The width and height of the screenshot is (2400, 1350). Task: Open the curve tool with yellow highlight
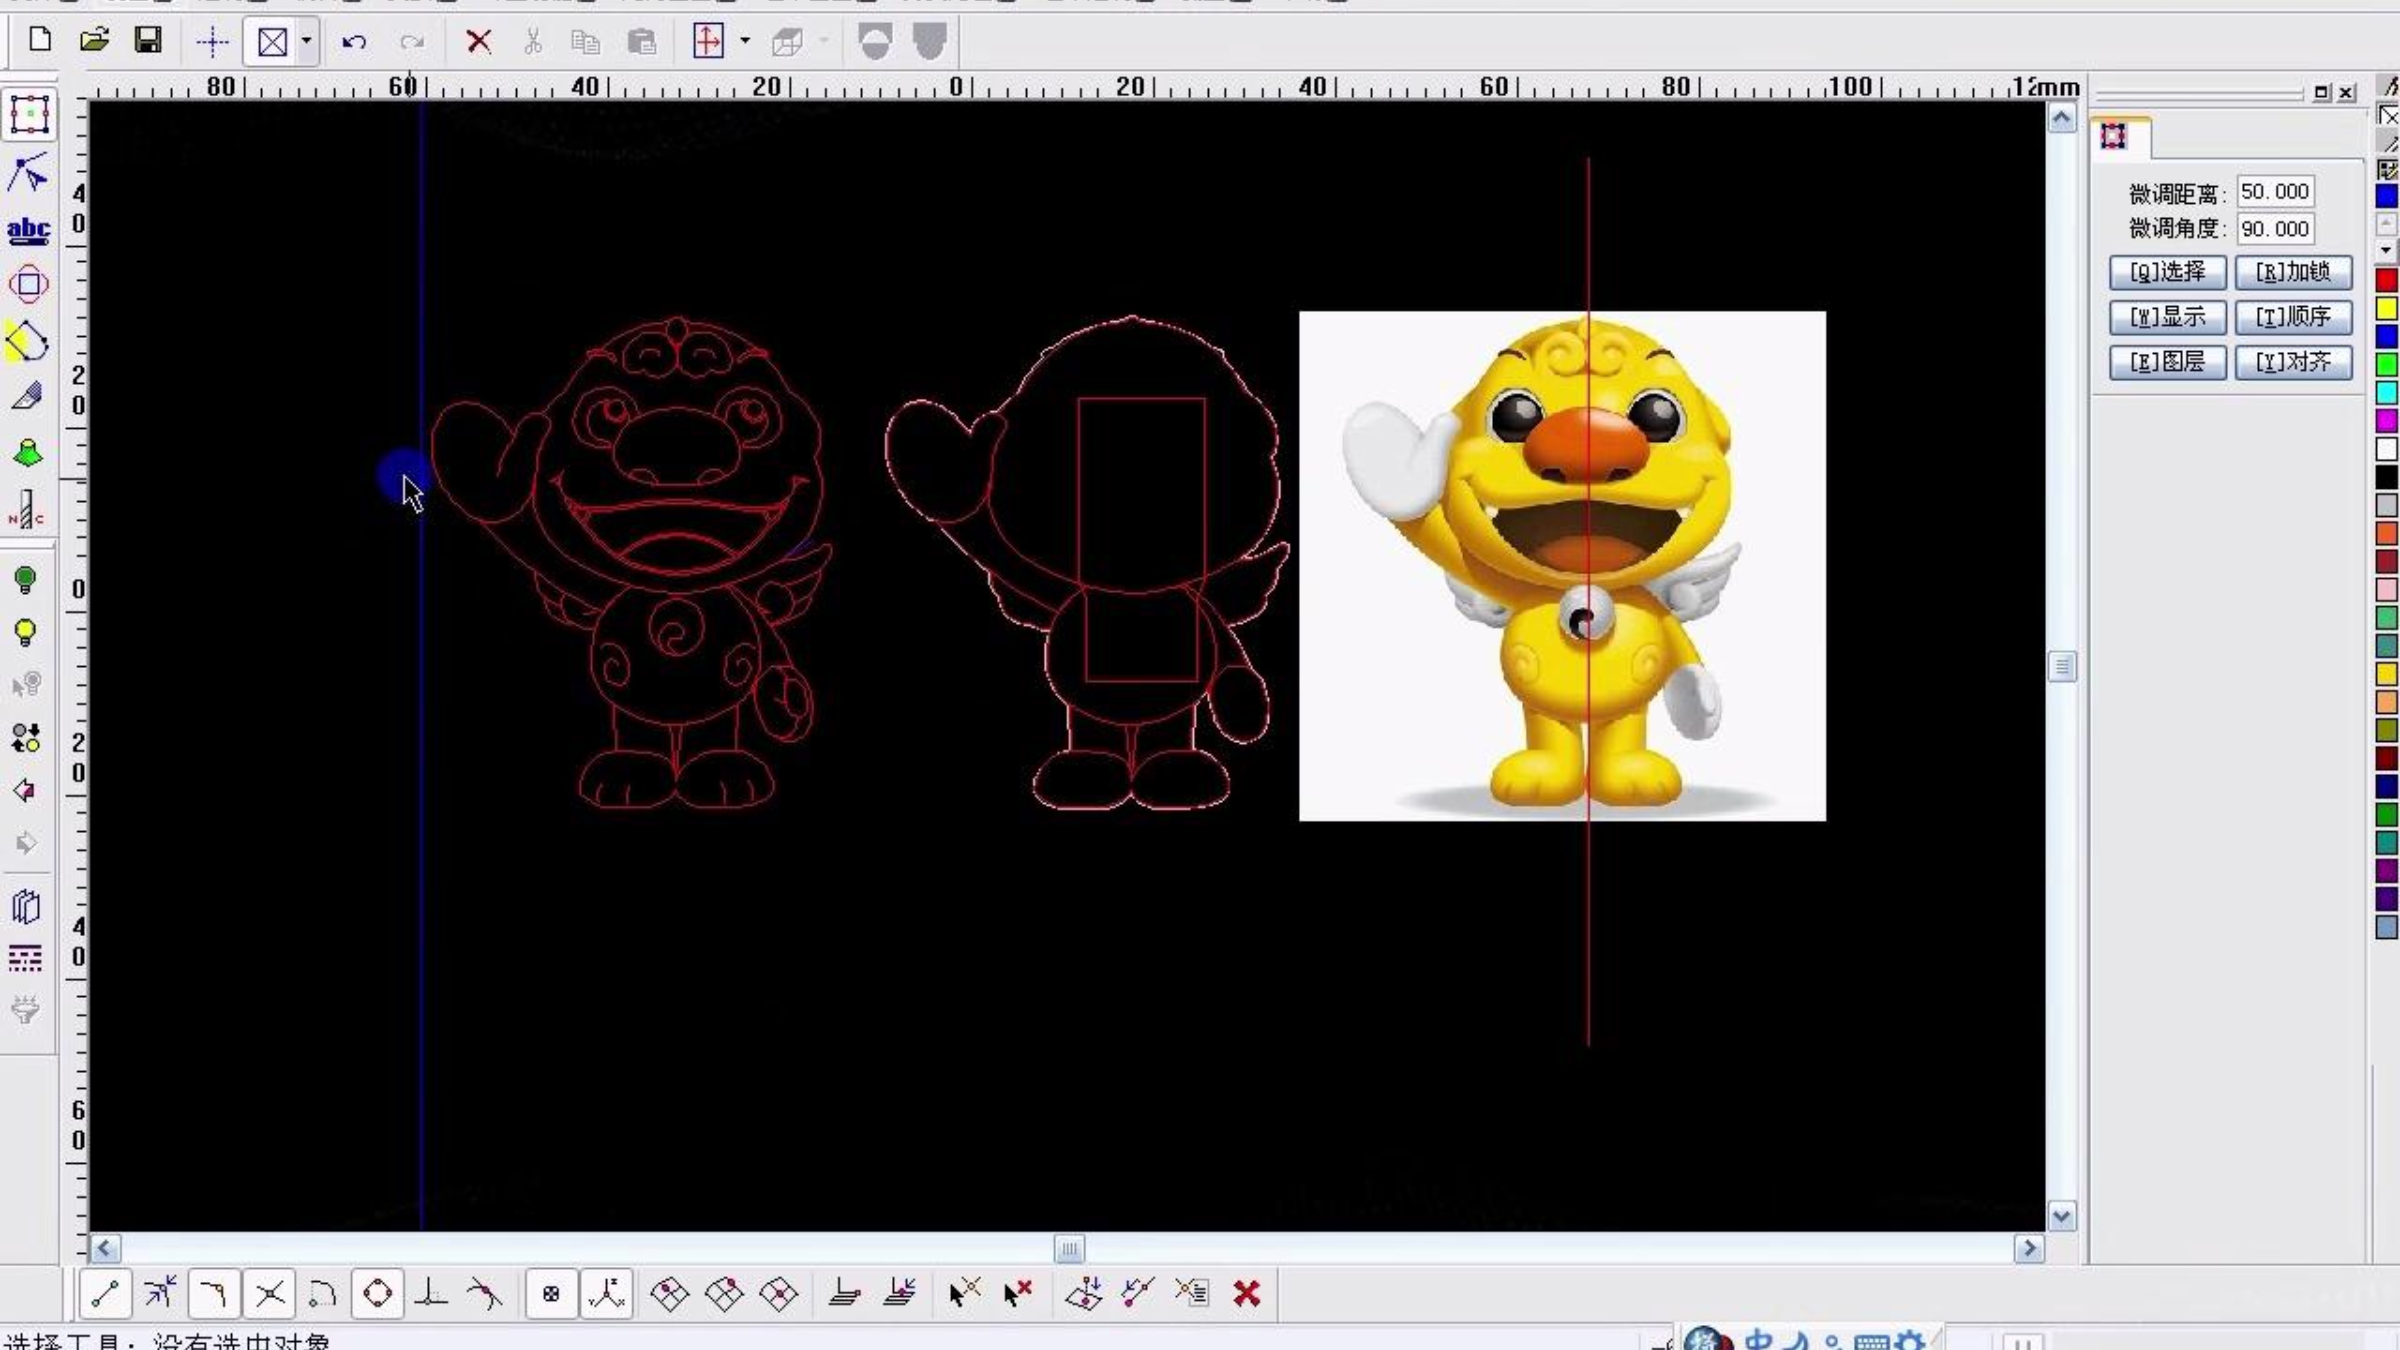[x=28, y=341]
